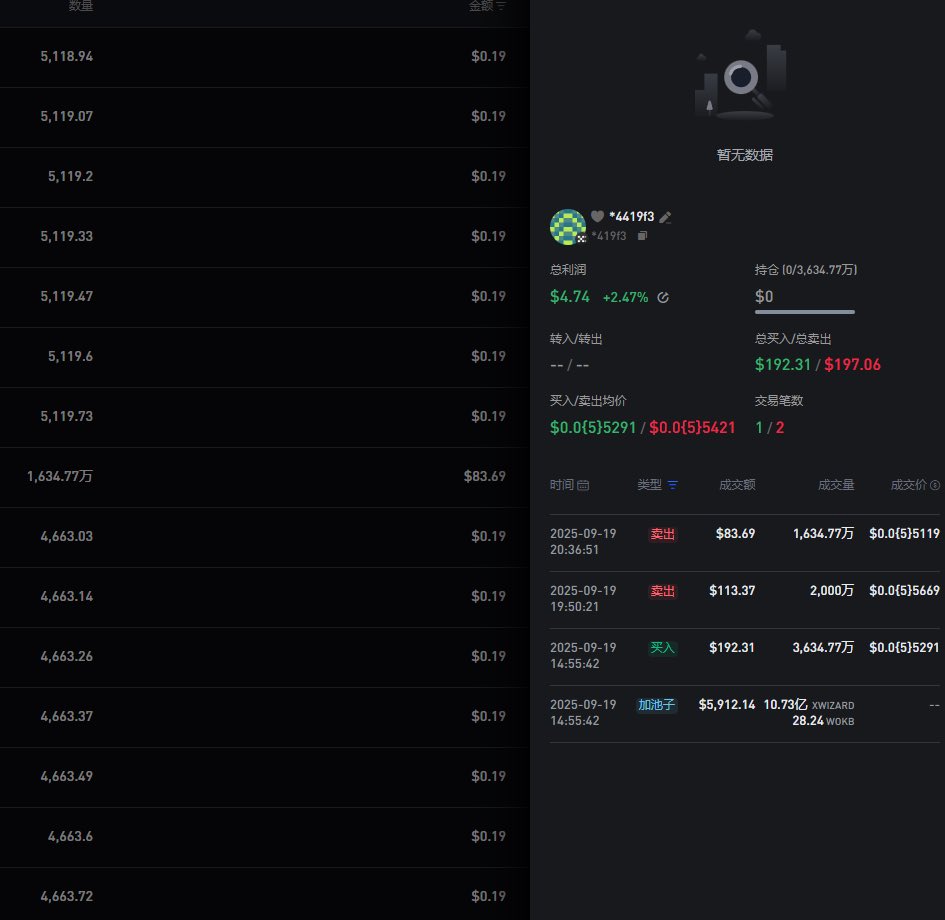This screenshot has height=920, width=945.
Task: Select quantity 5,119.07 row
Action: pyautogui.click(x=67, y=116)
